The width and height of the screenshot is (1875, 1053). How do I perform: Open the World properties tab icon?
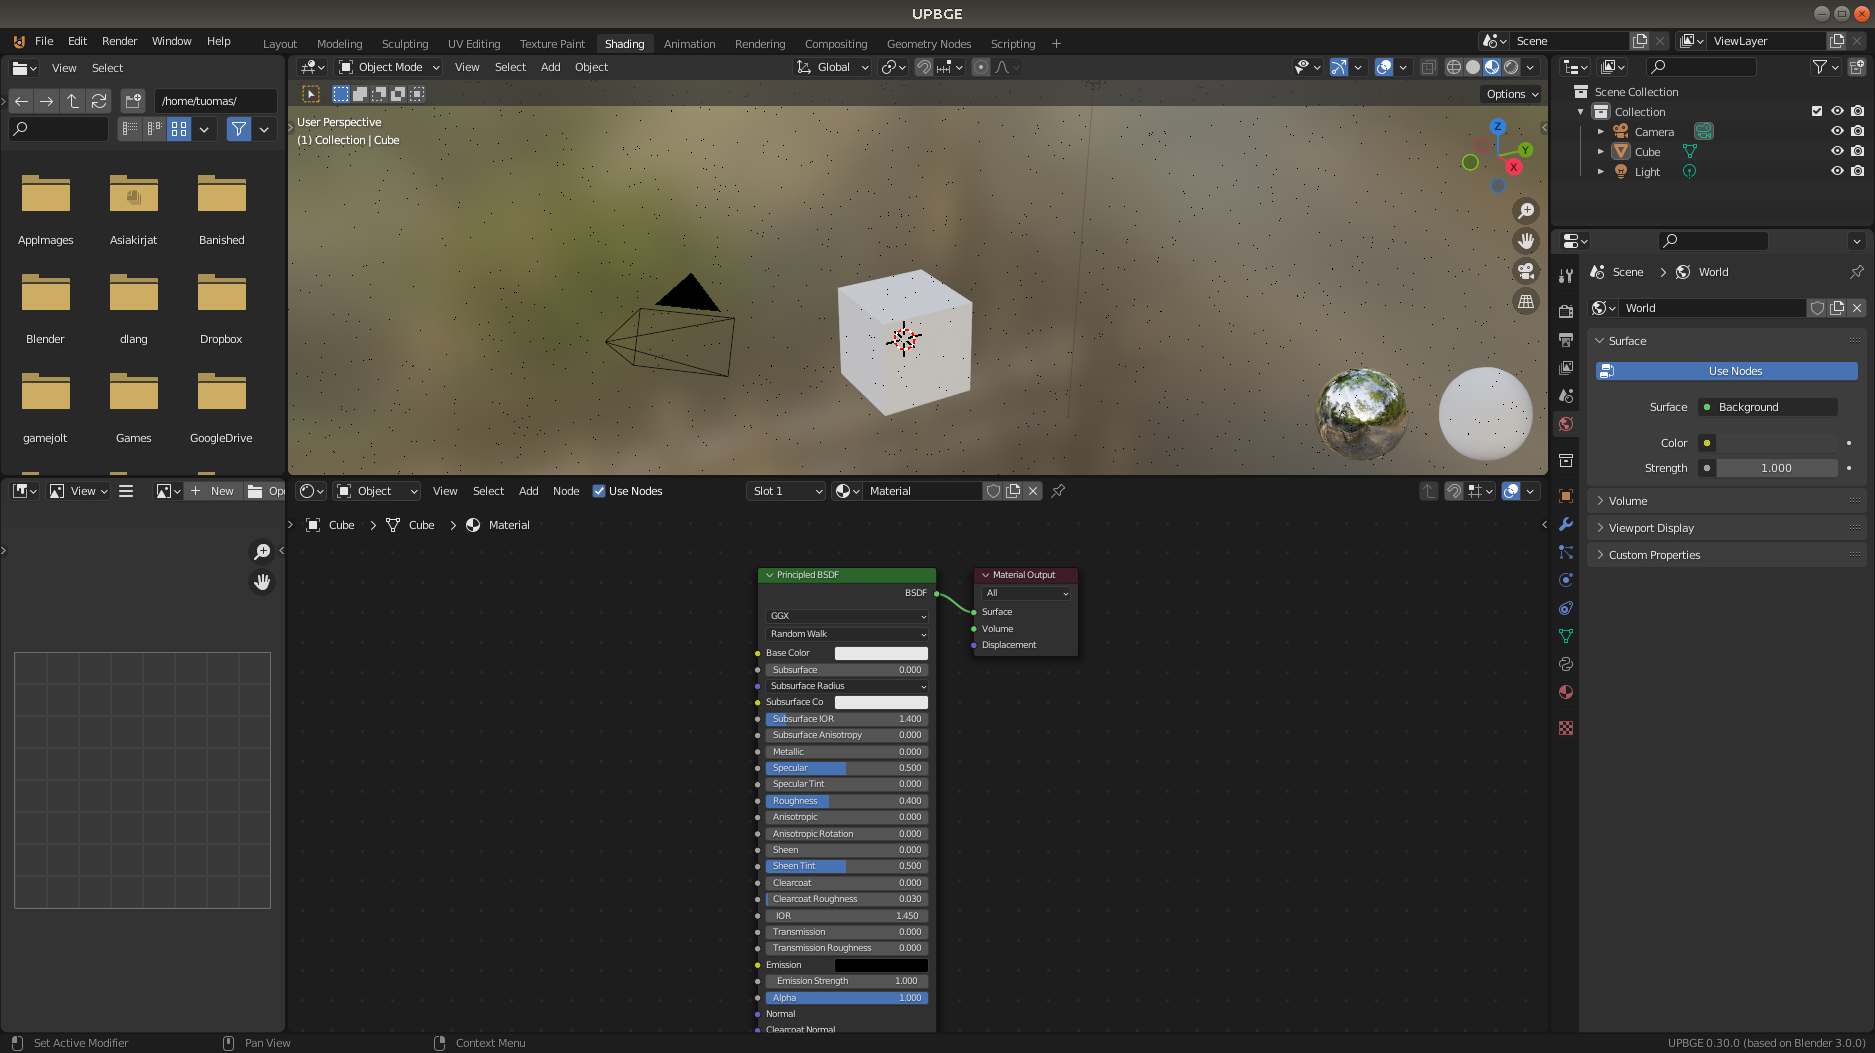pyautogui.click(x=1566, y=424)
